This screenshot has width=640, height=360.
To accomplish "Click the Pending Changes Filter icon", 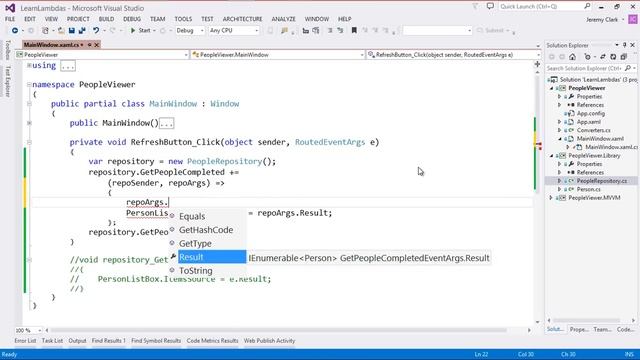I will [x=587, y=57].
